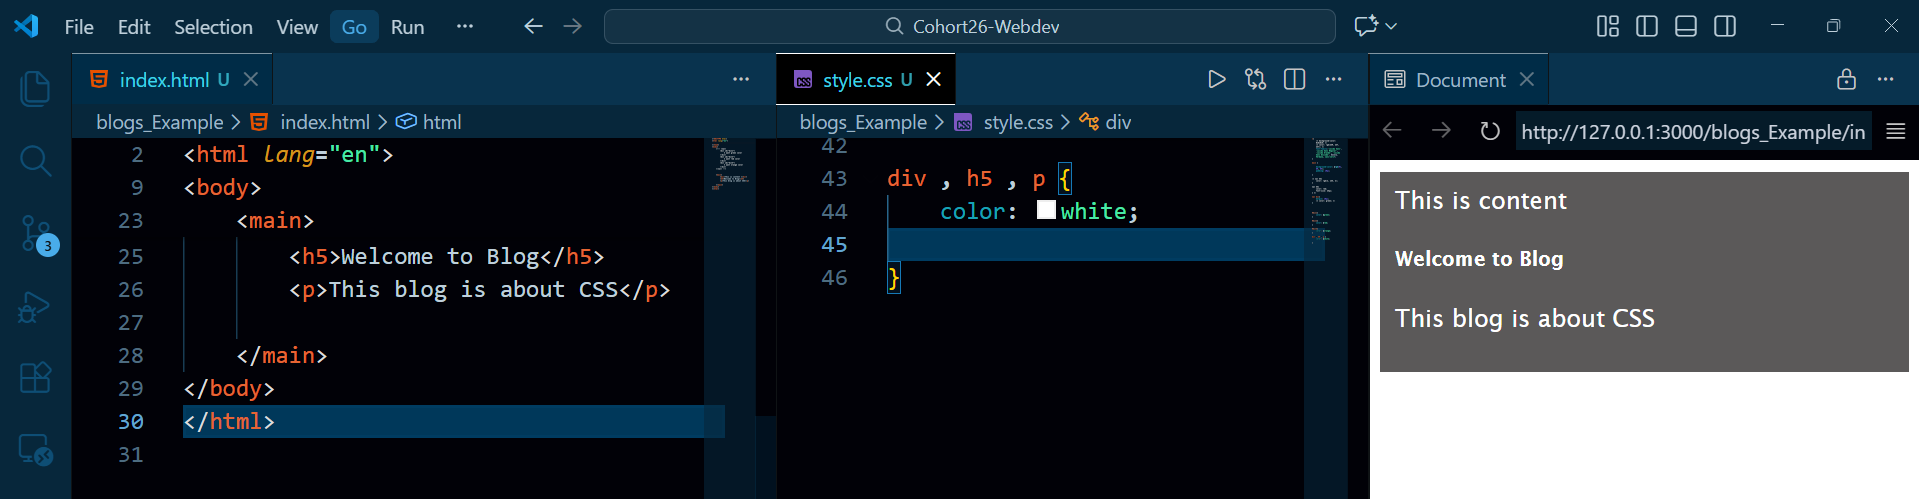The image size is (1919, 499).
Task: Reload the browser preview page
Action: click(1490, 131)
